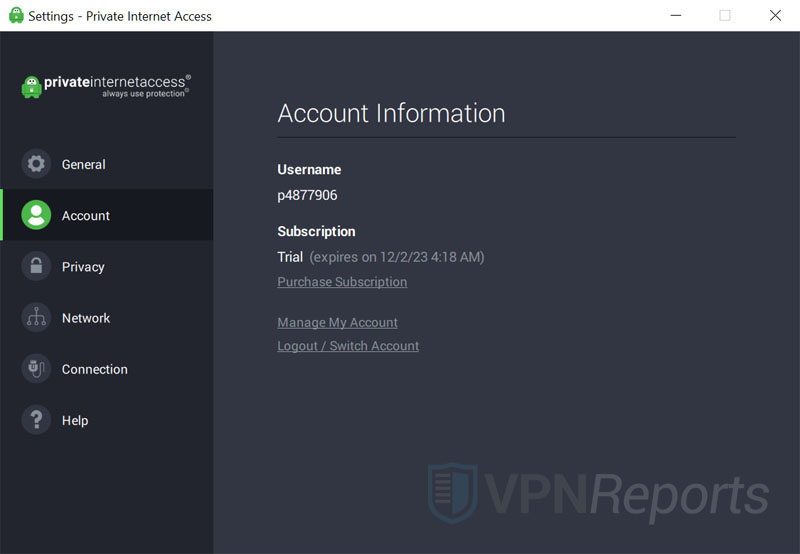
Task: Click the Account person icon
Action: click(x=36, y=215)
